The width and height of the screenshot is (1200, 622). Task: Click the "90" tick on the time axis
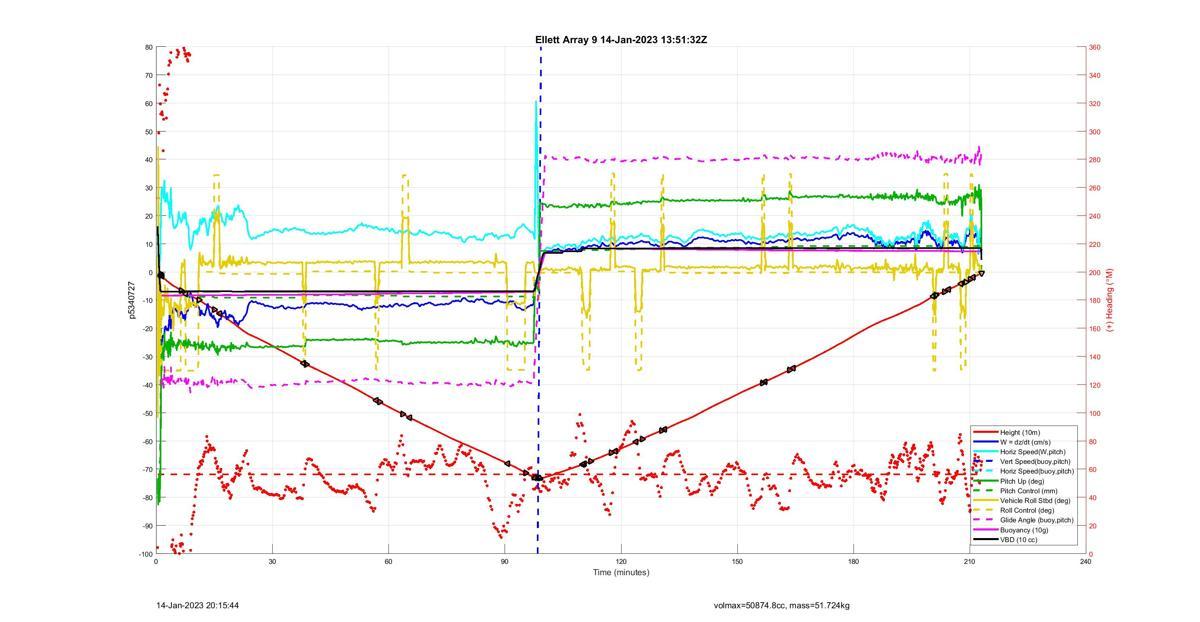[x=505, y=562]
